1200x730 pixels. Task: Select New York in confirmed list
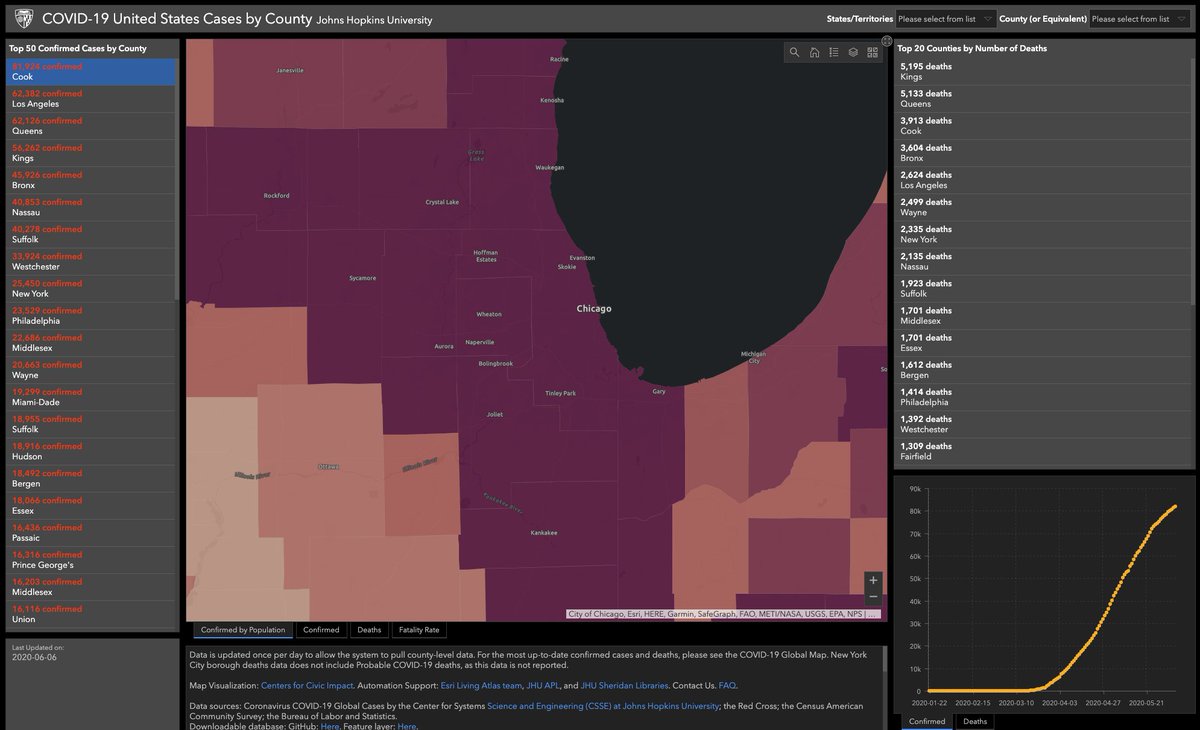(x=92, y=289)
